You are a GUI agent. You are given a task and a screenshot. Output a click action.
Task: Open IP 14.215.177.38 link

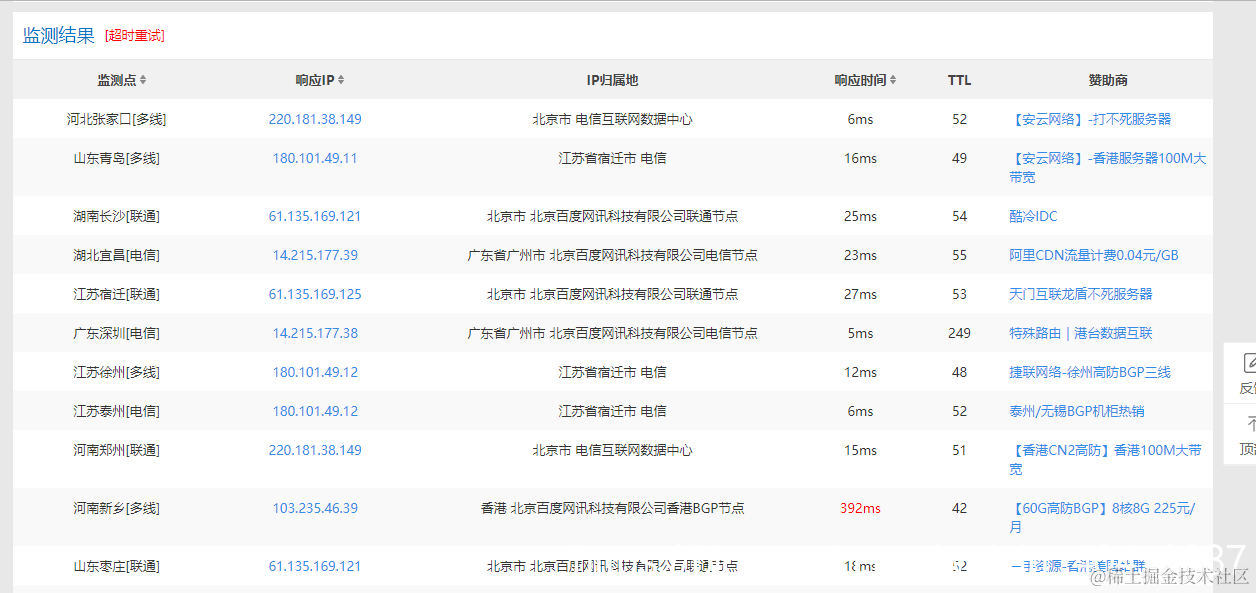point(315,333)
